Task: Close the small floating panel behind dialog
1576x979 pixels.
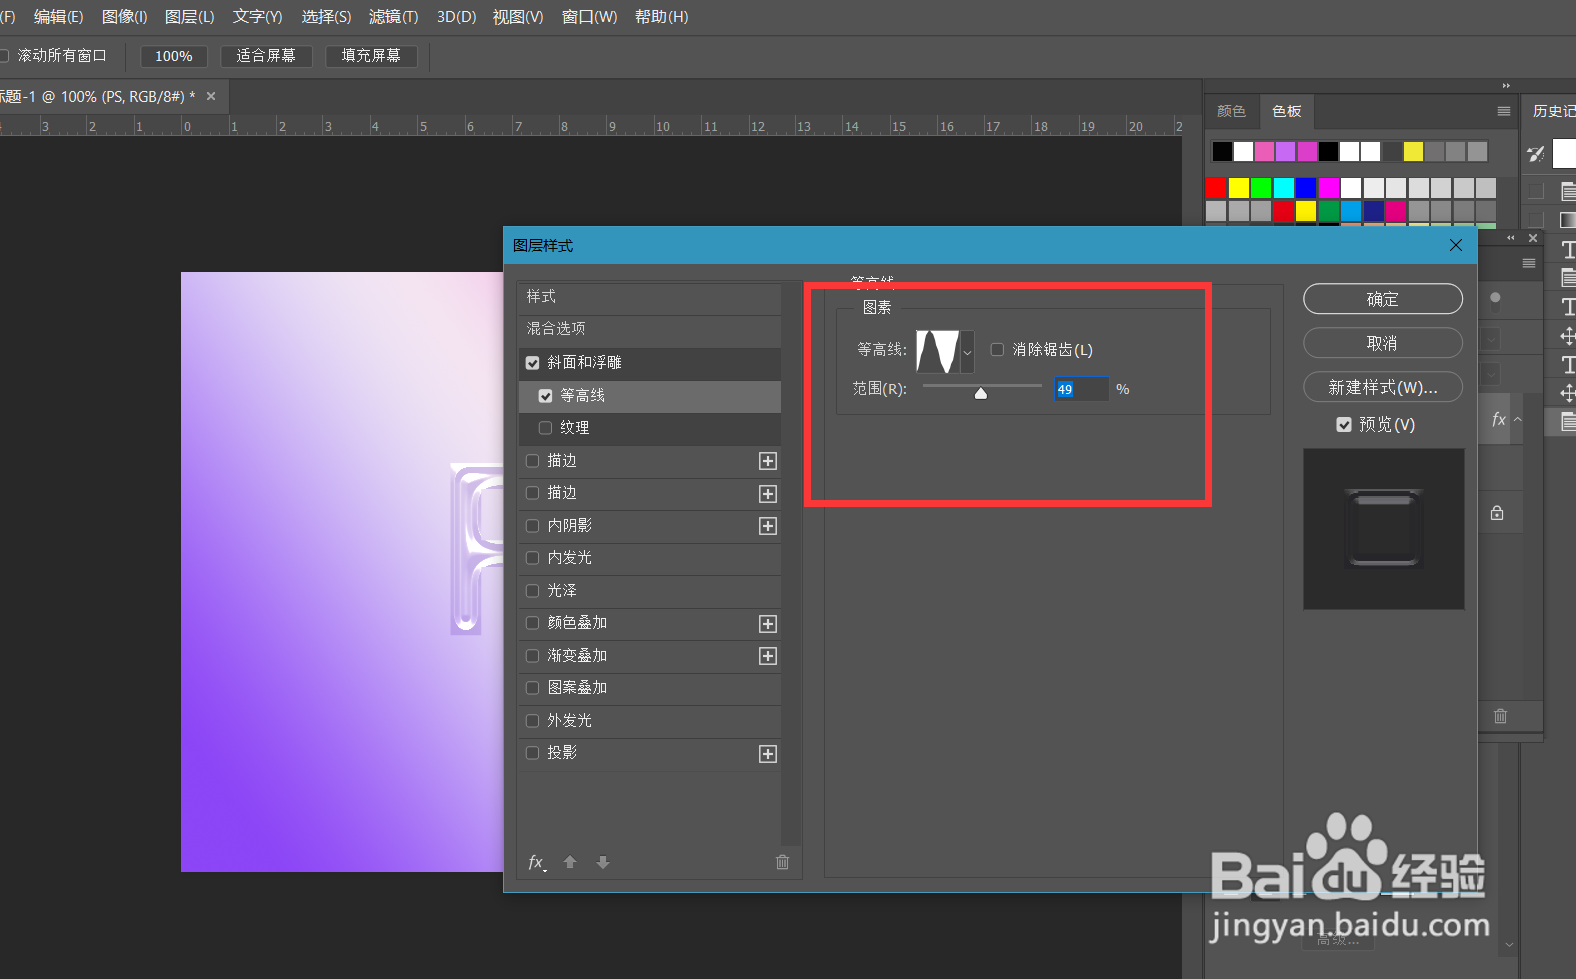Action: coord(1533,238)
